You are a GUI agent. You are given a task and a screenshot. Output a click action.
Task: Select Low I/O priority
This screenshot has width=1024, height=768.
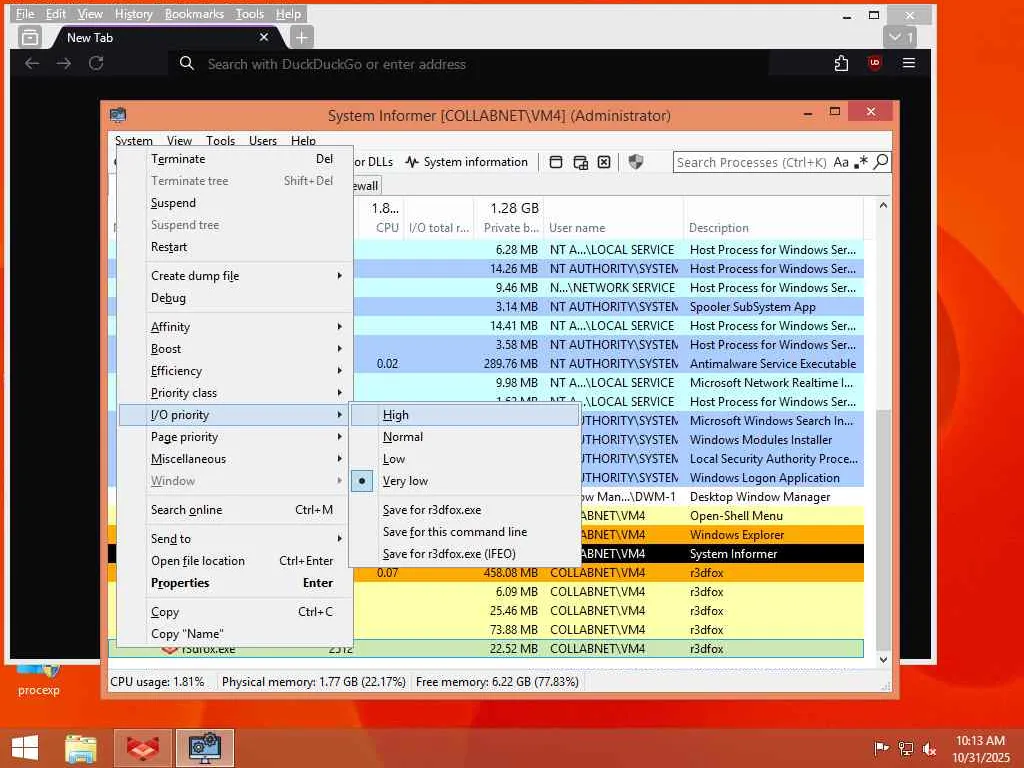point(464,459)
